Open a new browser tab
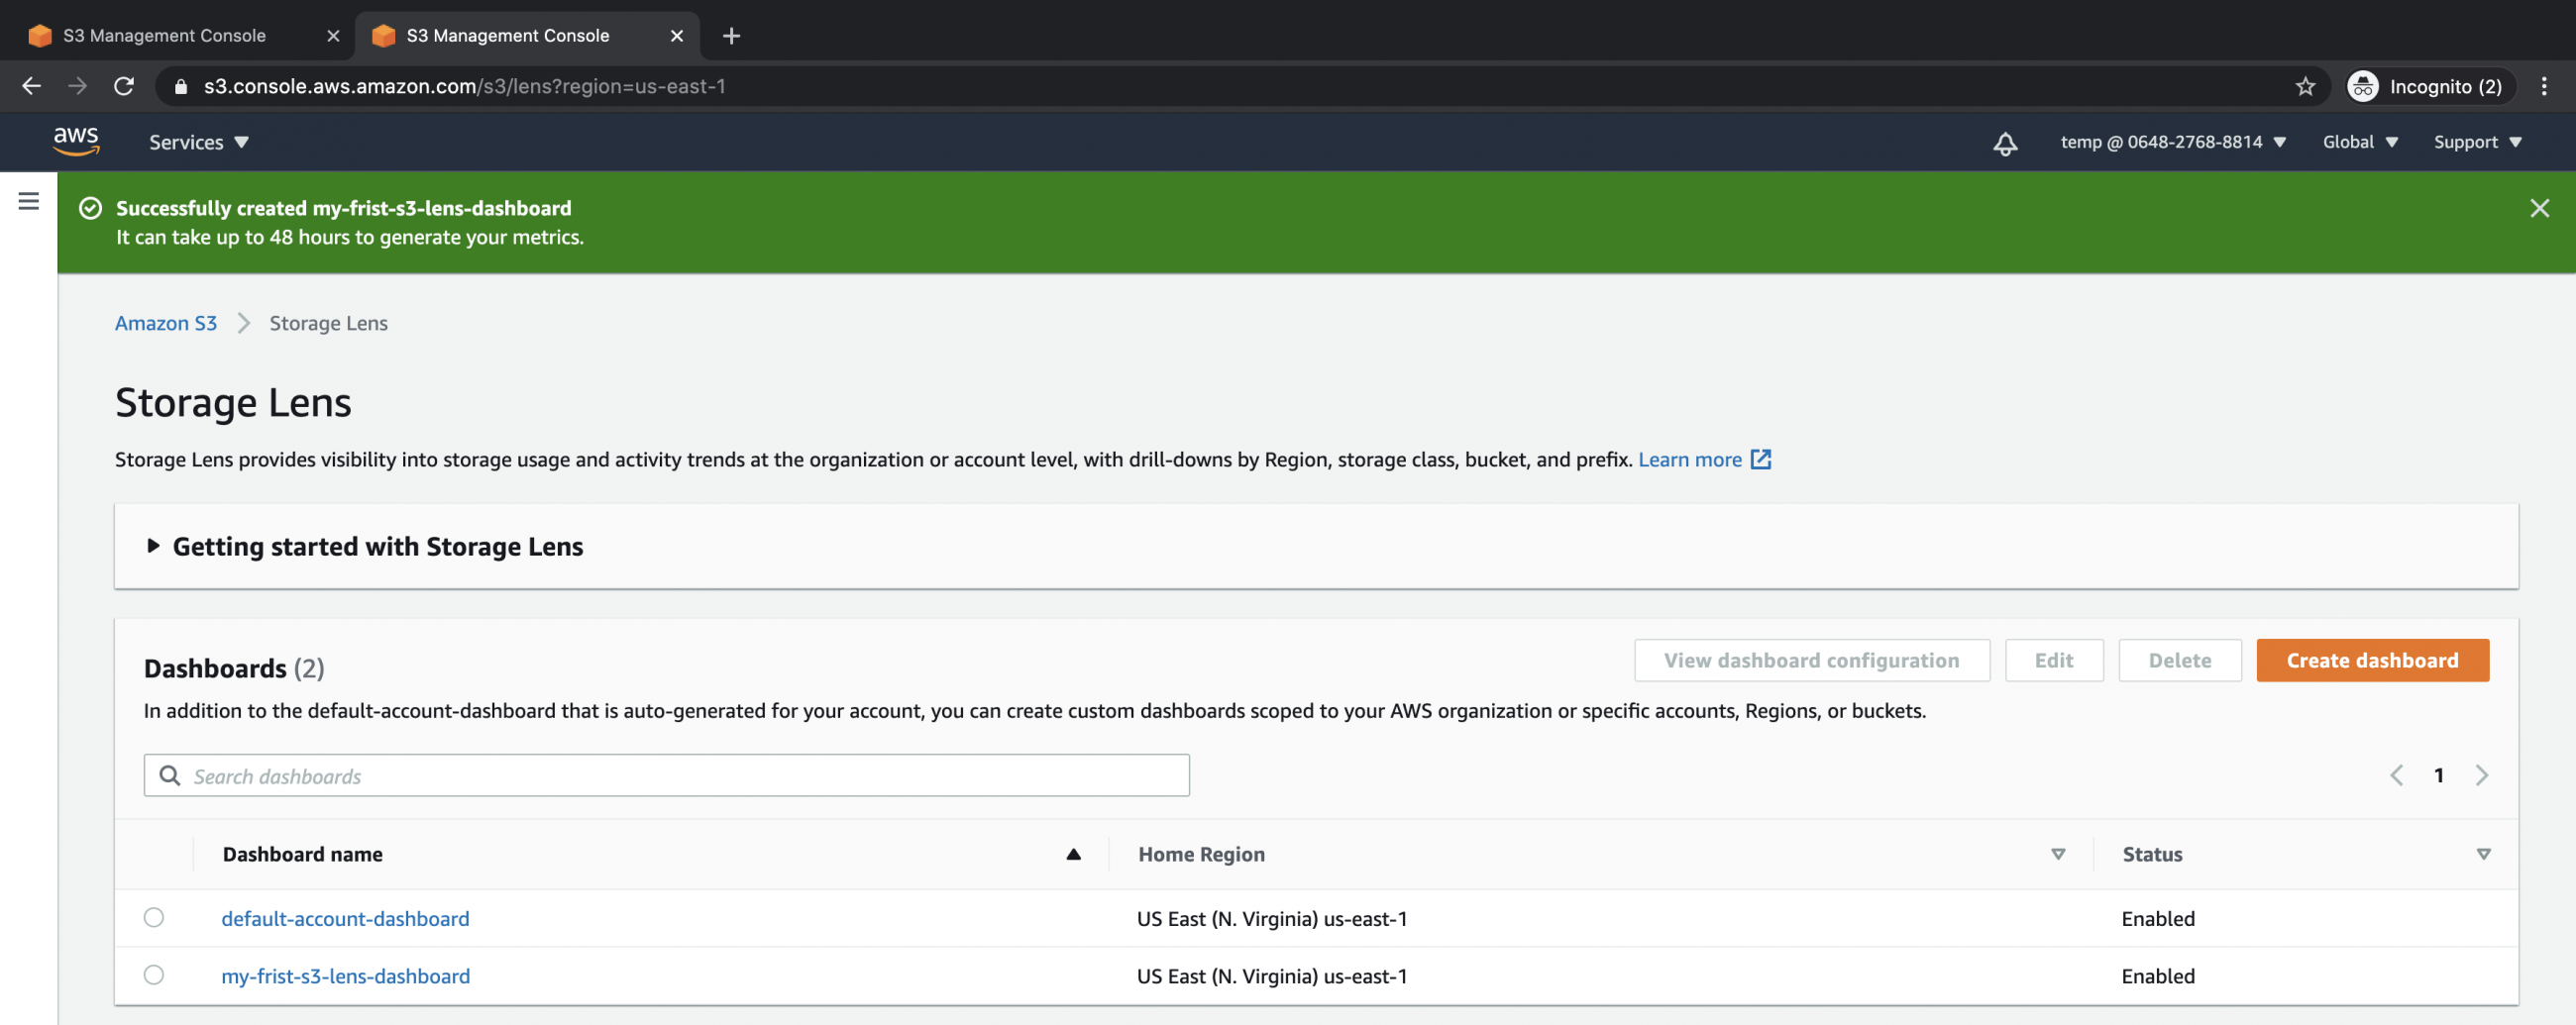The image size is (2576, 1025). [731, 36]
